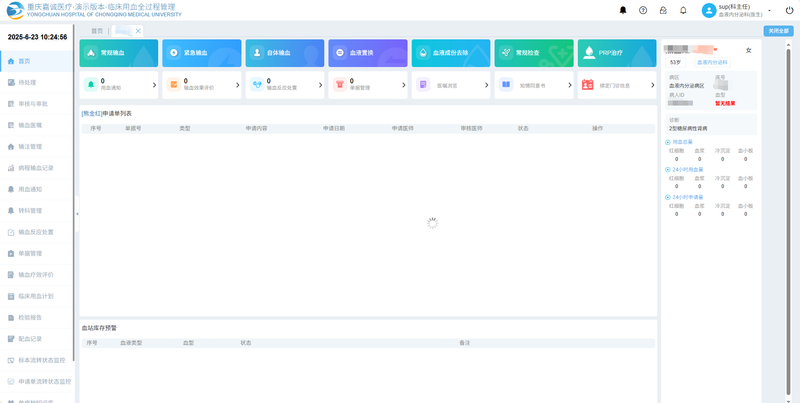800x403 pixels.
Task: Open sidebar item 配血记录
Action: tap(37, 339)
